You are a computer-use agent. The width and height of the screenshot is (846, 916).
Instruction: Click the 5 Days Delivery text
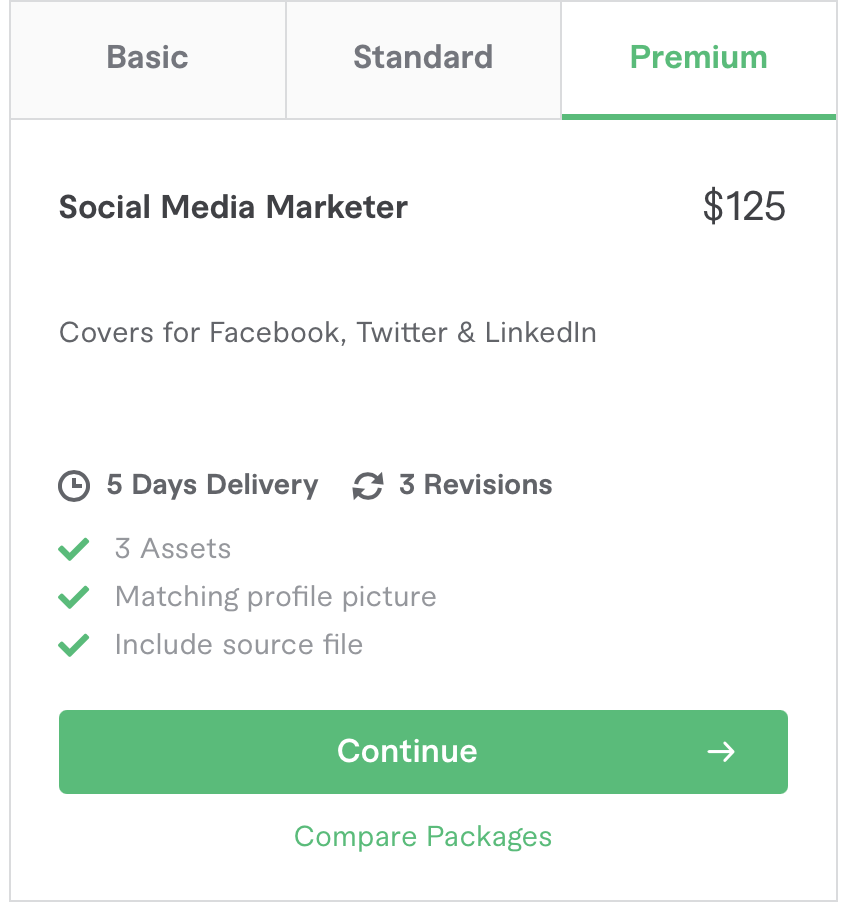(x=212, y=485)
